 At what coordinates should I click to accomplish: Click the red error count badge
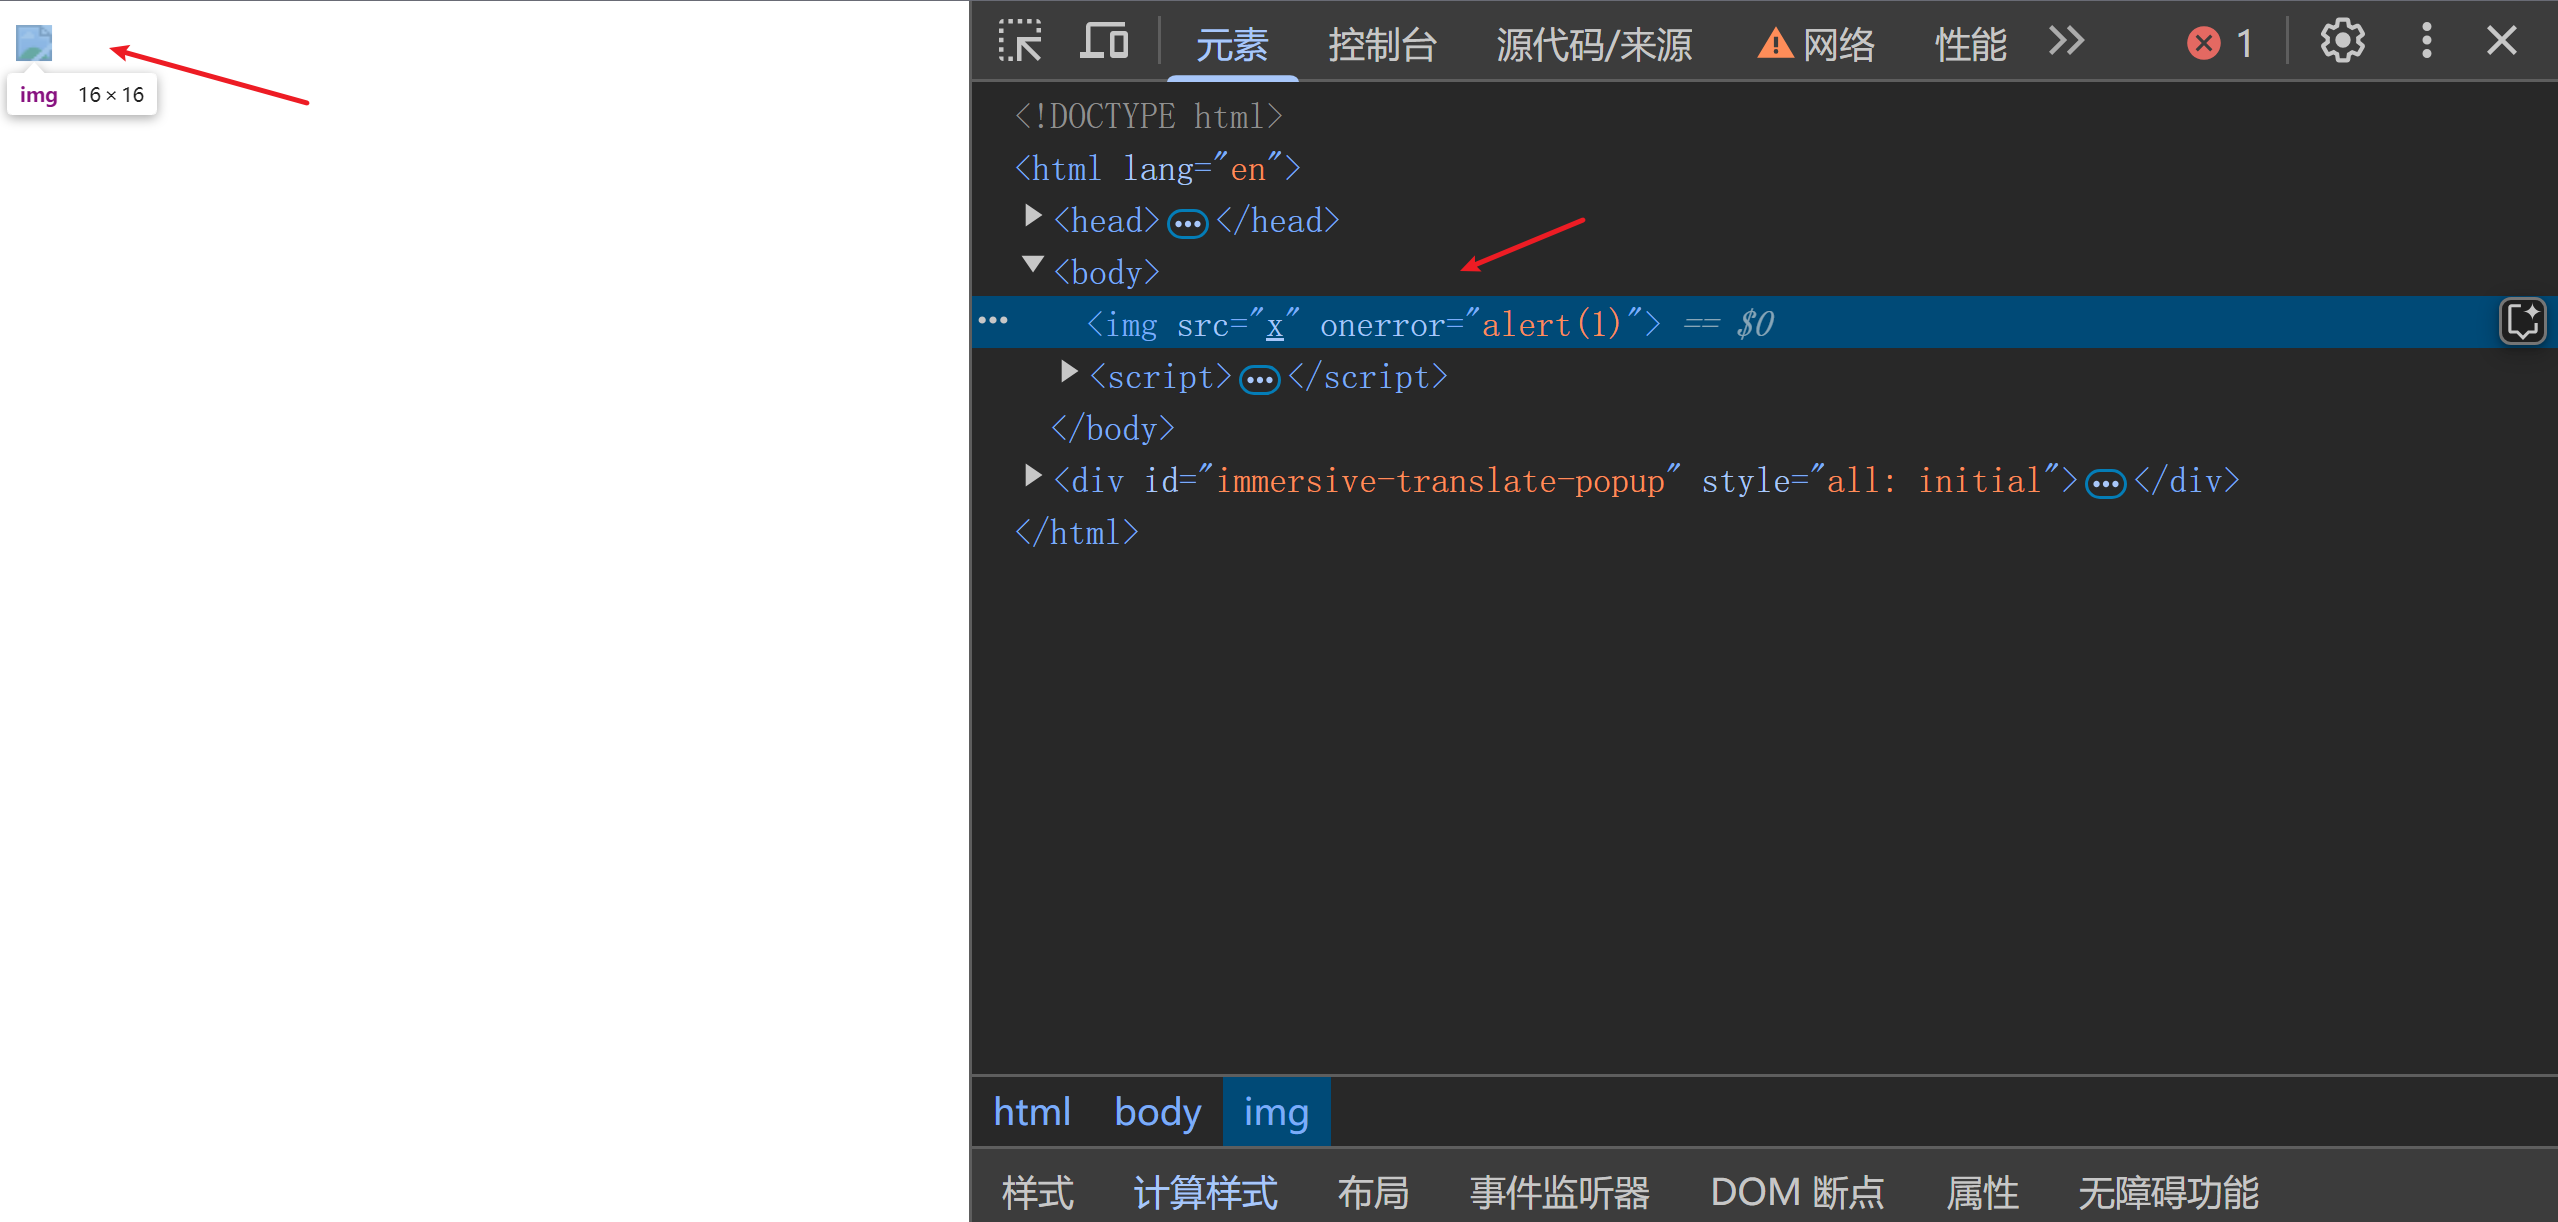2218,43
